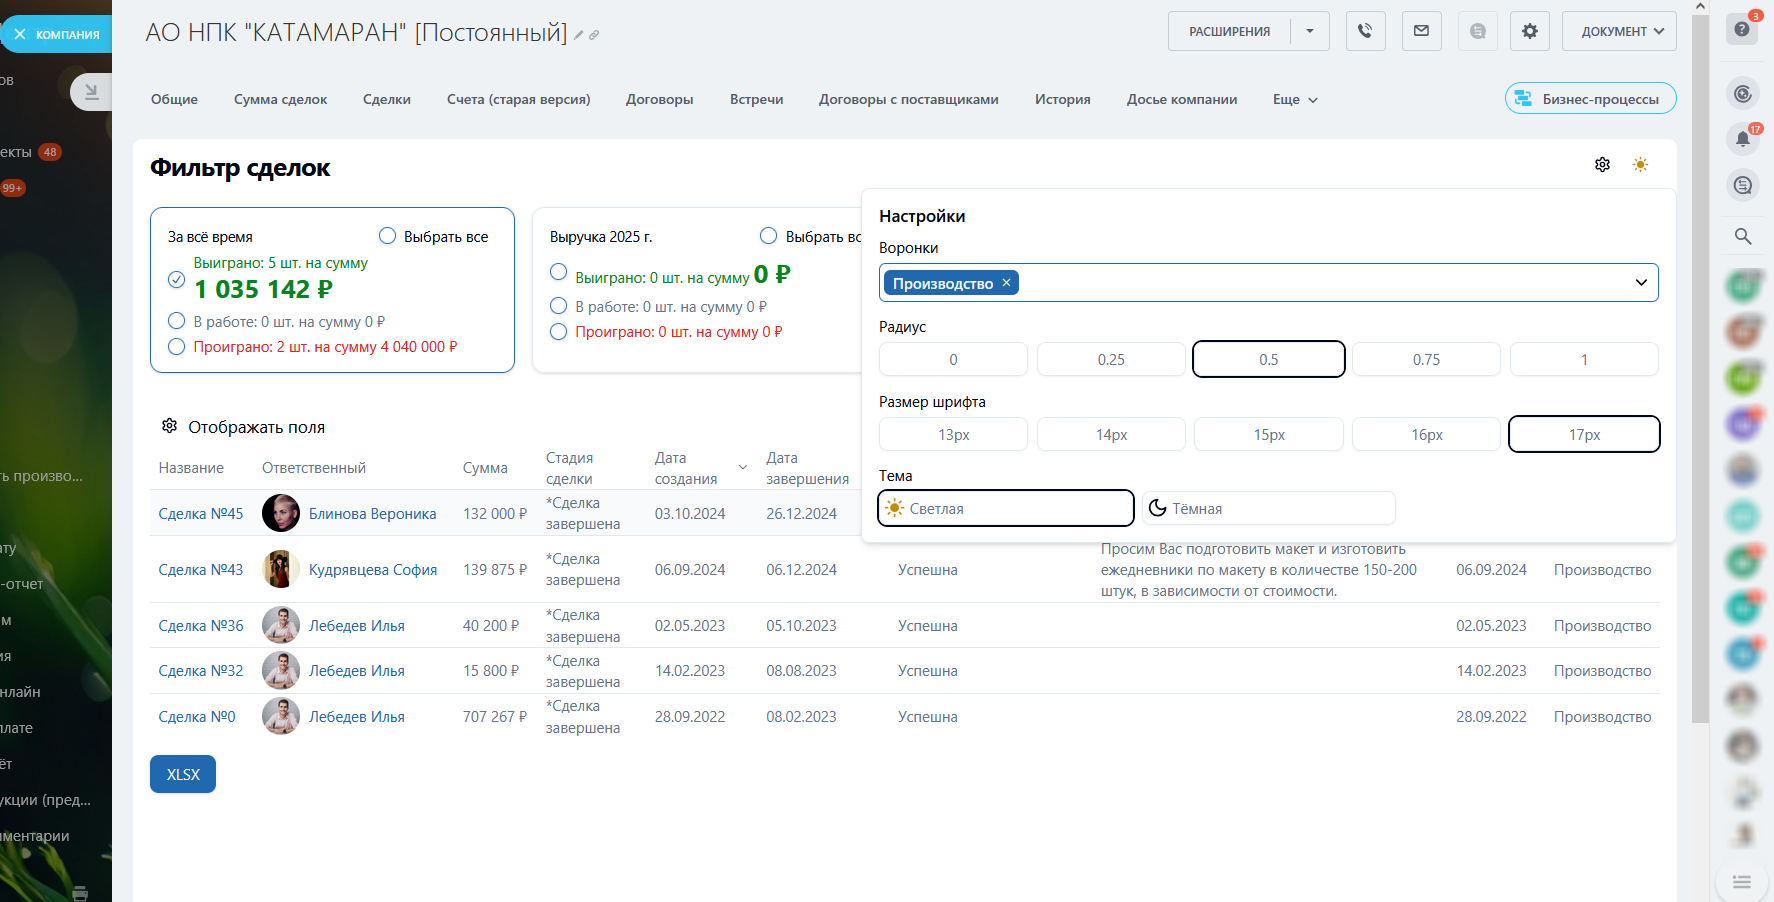This screenshot has height=902, width=1774.
Task: Toggle 'Выбрать все' in За всё время card
Action: [x=388, y=236]
